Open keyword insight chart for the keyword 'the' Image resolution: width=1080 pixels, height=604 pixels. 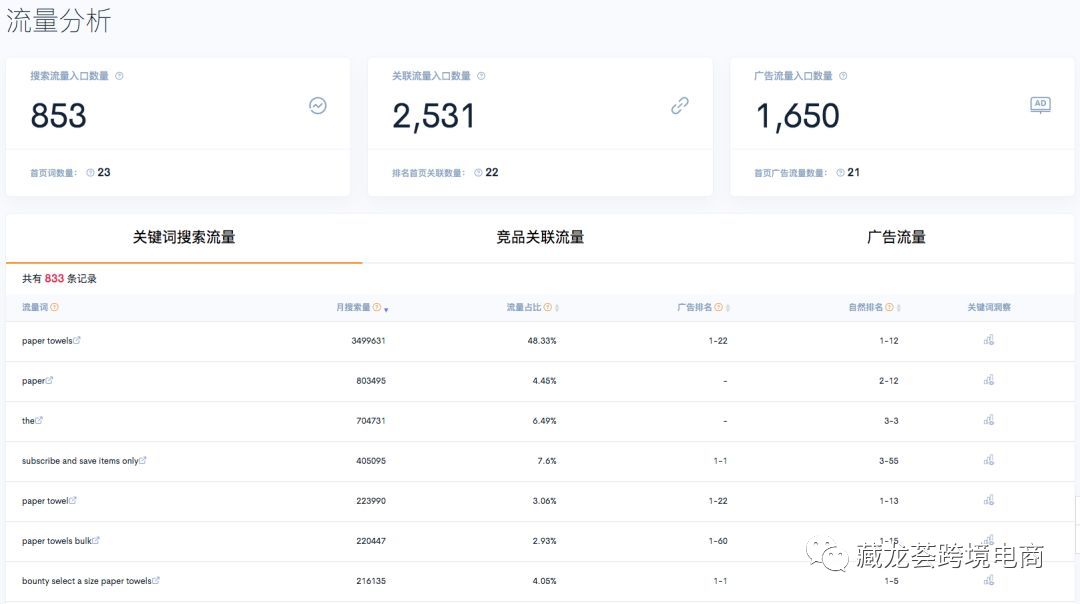[x=989, y=420]
